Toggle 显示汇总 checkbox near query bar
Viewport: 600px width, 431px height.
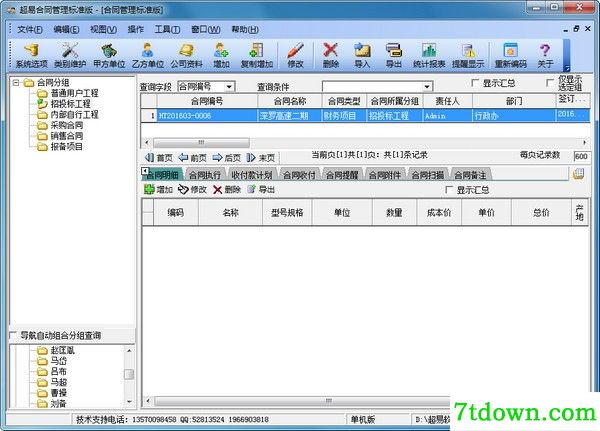coord(475,83)
